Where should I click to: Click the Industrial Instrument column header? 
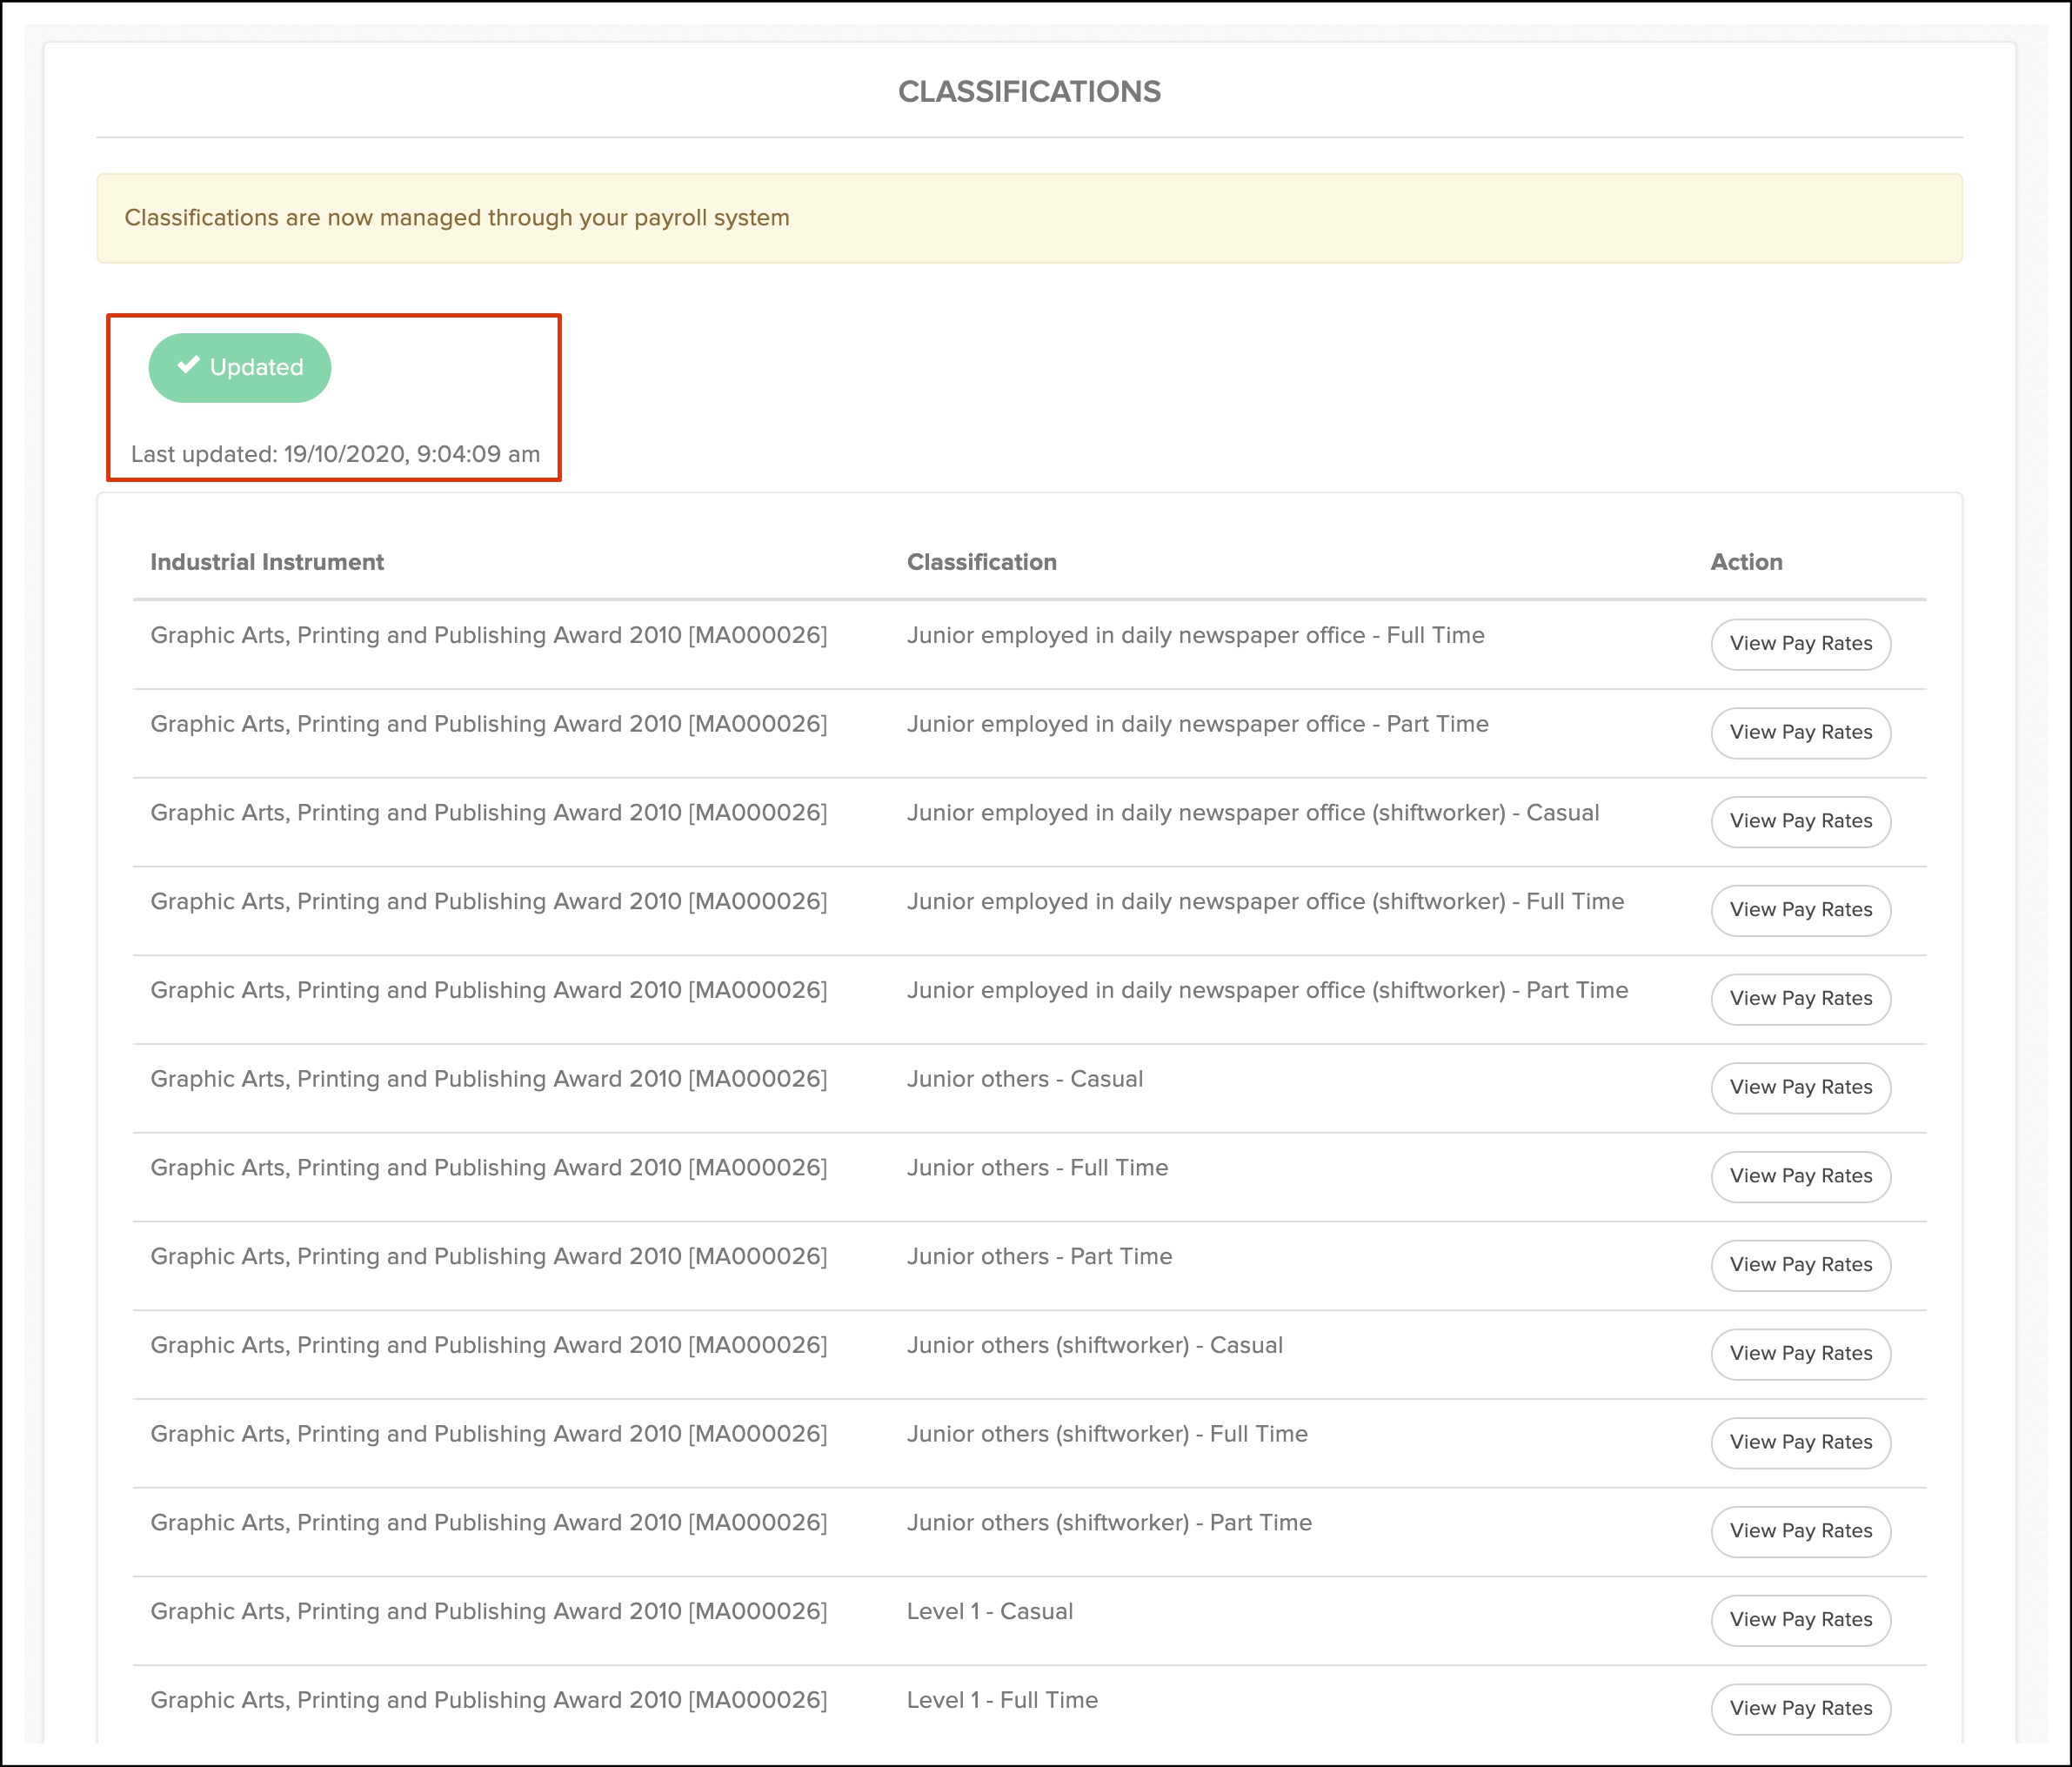267,562
